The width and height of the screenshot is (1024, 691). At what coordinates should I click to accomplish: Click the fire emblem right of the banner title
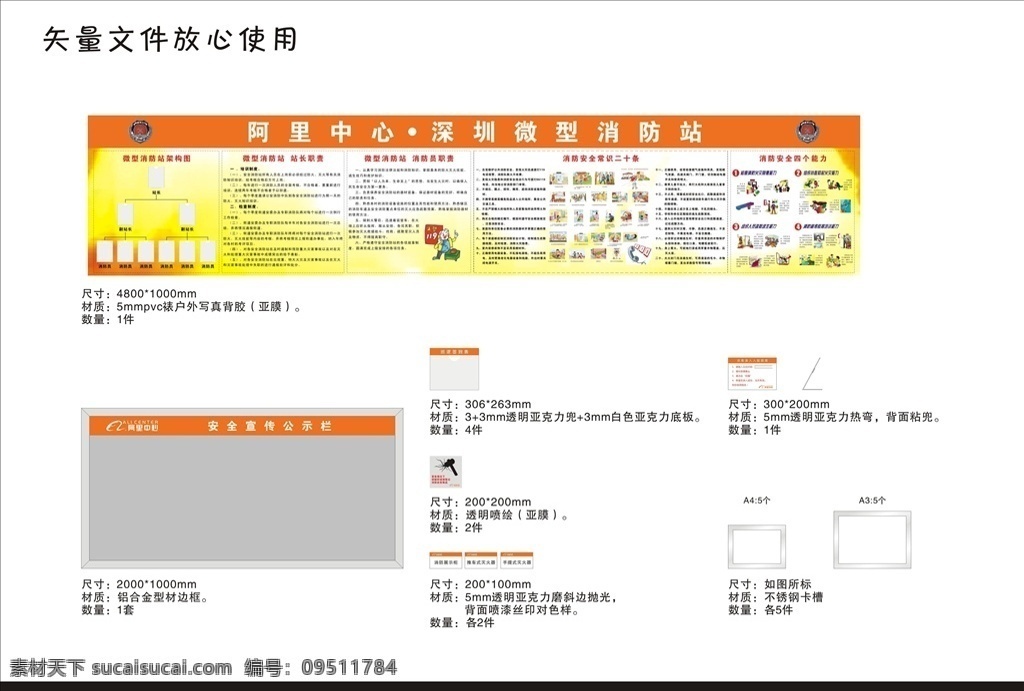coord(807,131)
